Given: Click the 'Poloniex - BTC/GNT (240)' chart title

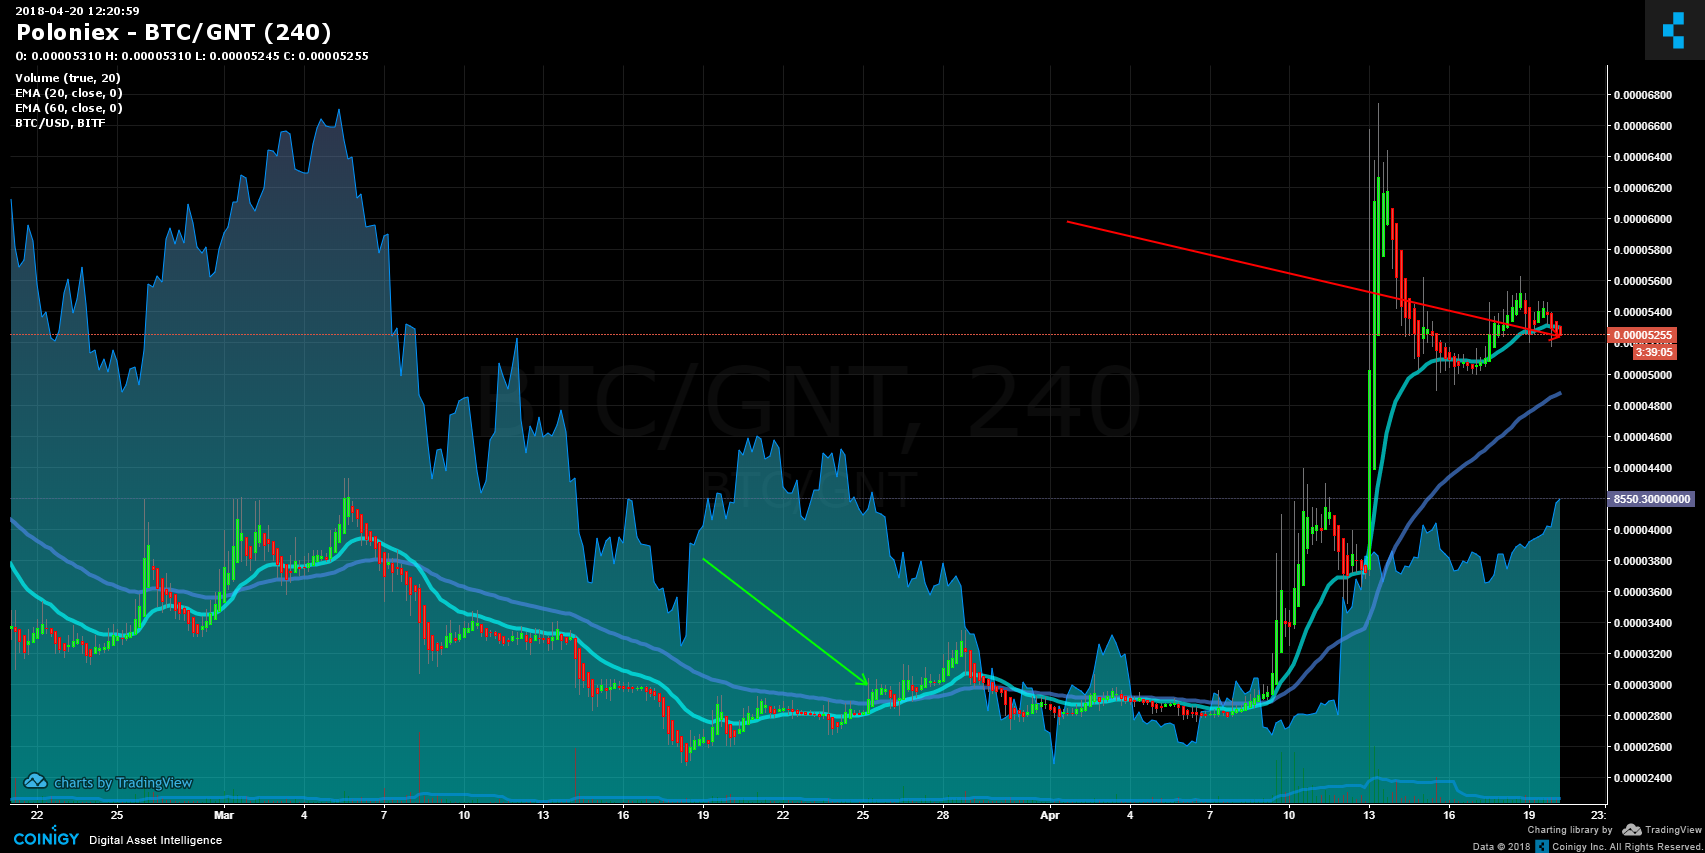Looking at the screenshot, I should point(174,33).
